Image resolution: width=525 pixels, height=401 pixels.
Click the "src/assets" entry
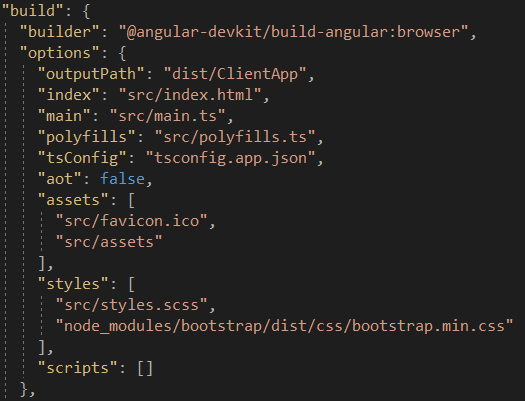point(109,242)
